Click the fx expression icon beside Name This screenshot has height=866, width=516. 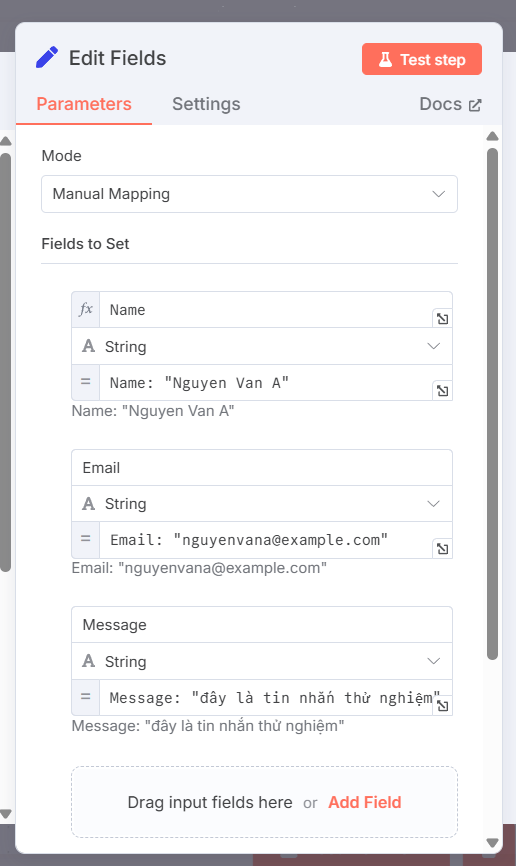coord(86,309)
